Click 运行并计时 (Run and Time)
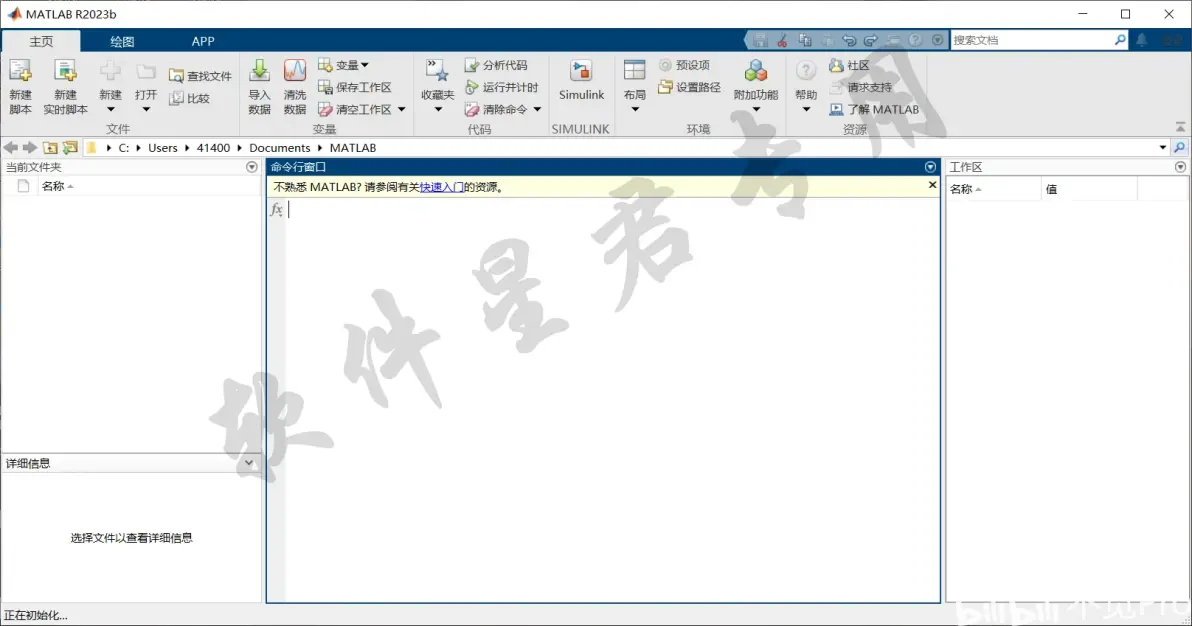 [x=501, y=87]
